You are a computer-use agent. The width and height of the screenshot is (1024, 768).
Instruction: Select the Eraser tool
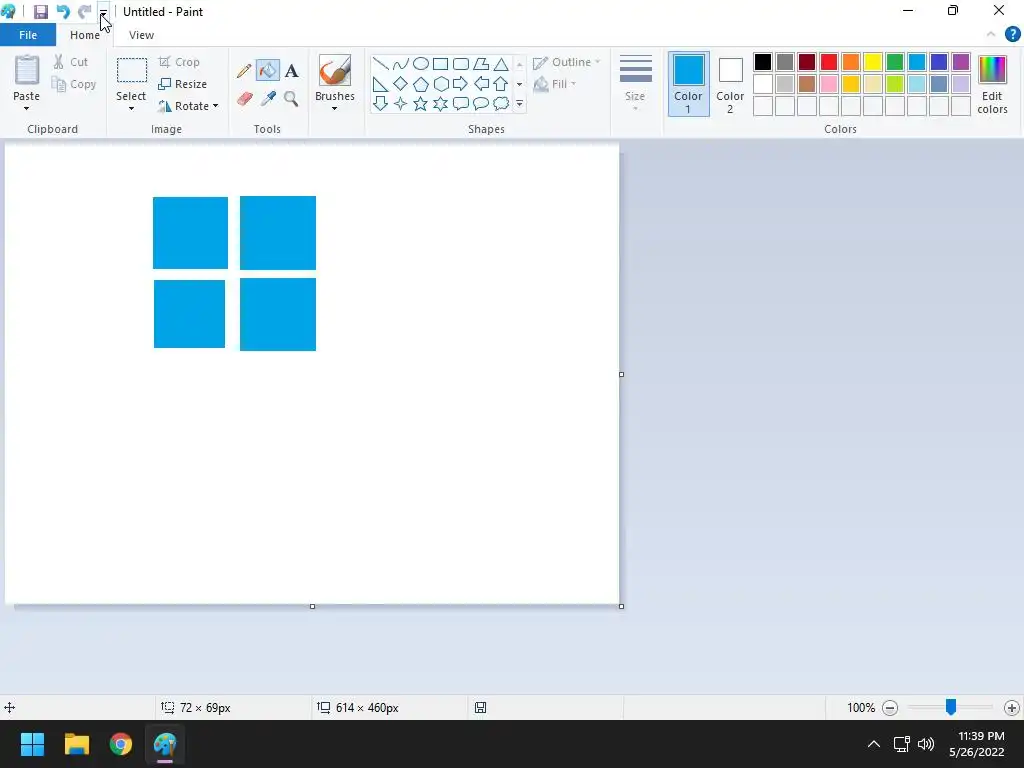(244, 99)
